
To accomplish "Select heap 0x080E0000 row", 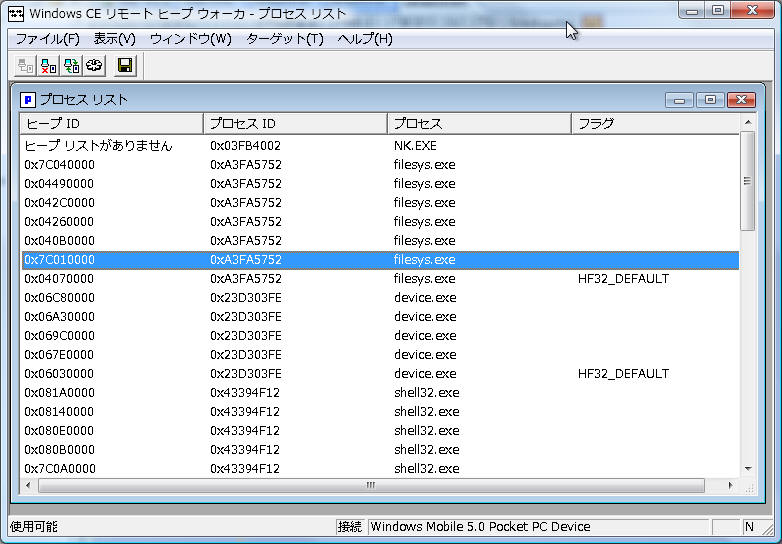I will click(380, 430).
